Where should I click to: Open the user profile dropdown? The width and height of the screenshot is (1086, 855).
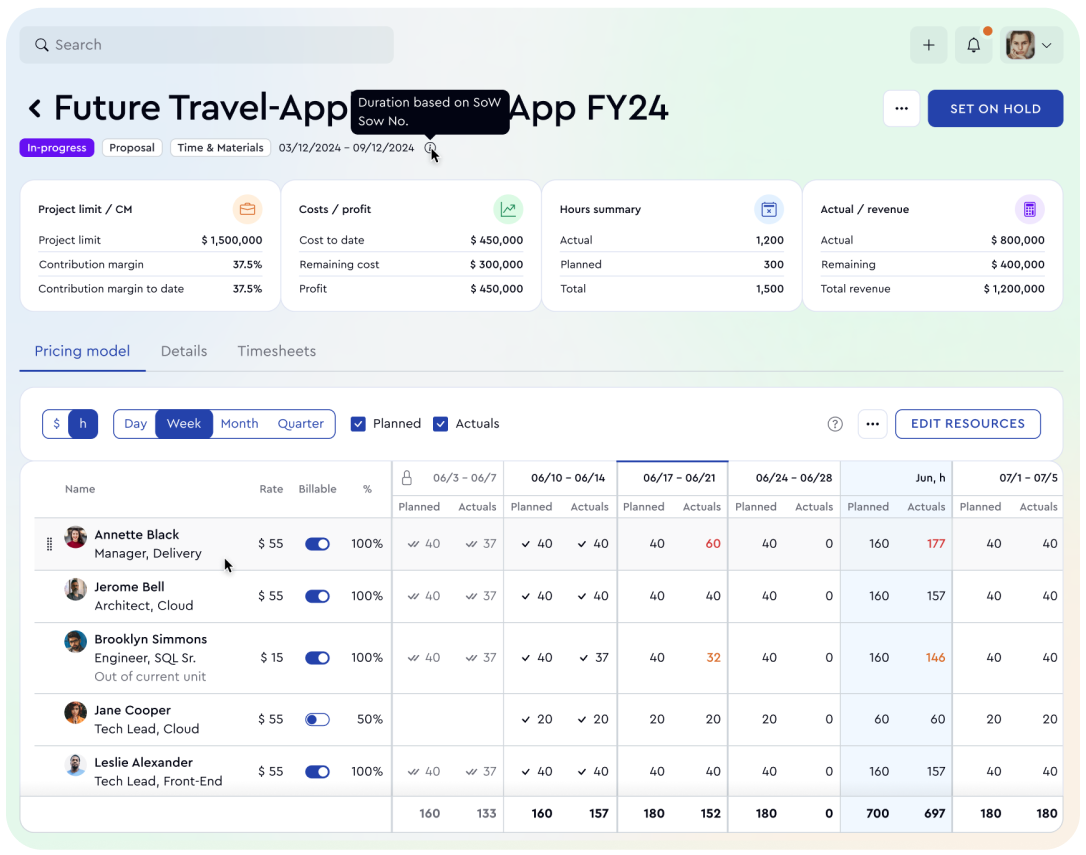pyautogui.click(x=1031, y=45)
